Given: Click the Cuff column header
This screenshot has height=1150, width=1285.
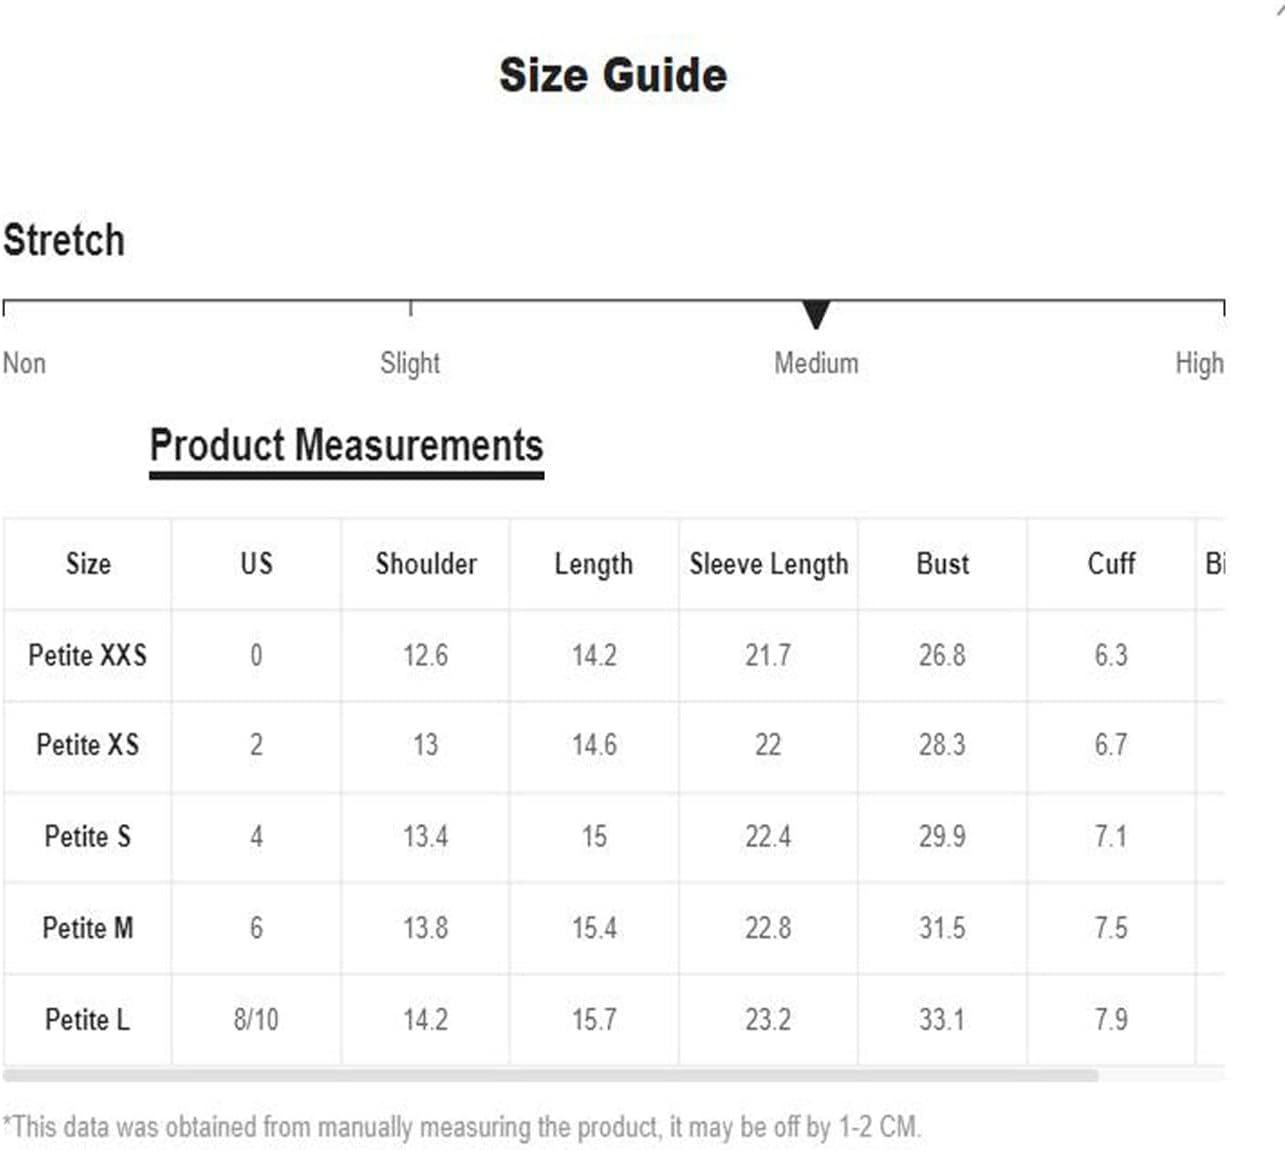Looking at the screenshot, I should coord(1111,564).
